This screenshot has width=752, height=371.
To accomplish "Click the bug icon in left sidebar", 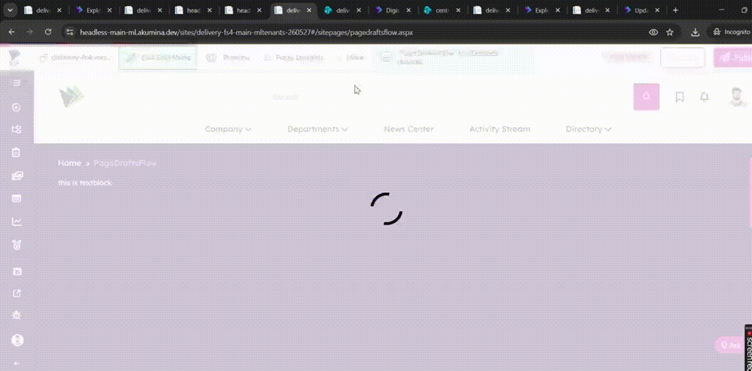I will pyautogui.click(x=16, y=315).
